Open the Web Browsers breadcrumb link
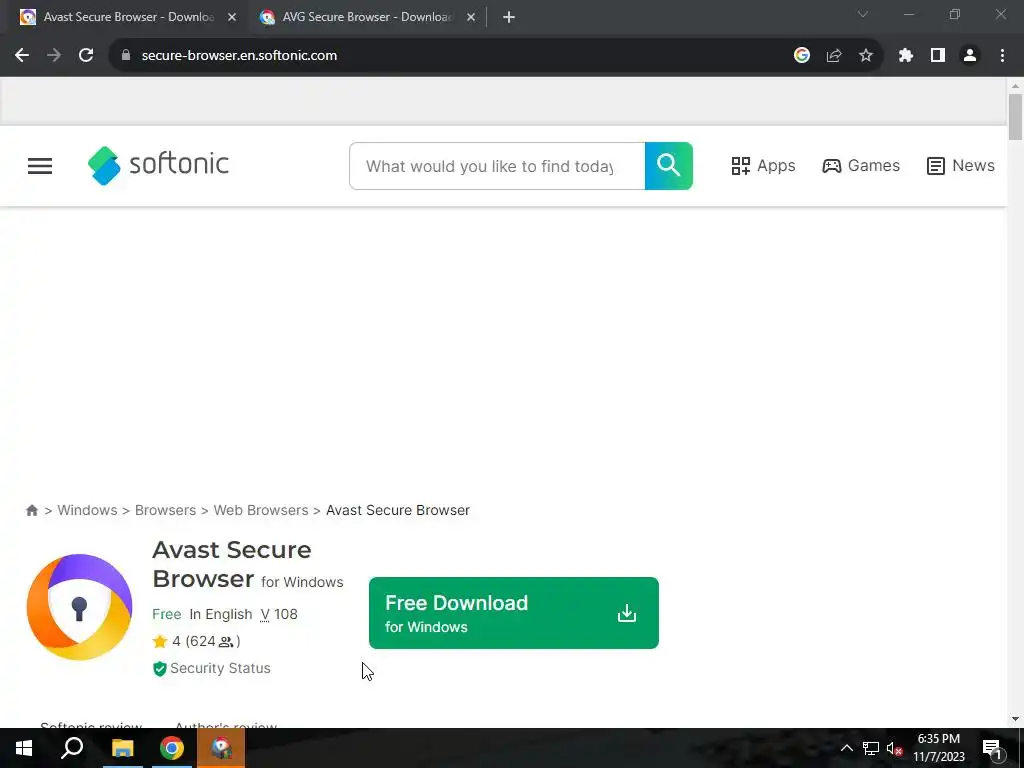This screenshot has width=1024, height=768. pos(261,510)
